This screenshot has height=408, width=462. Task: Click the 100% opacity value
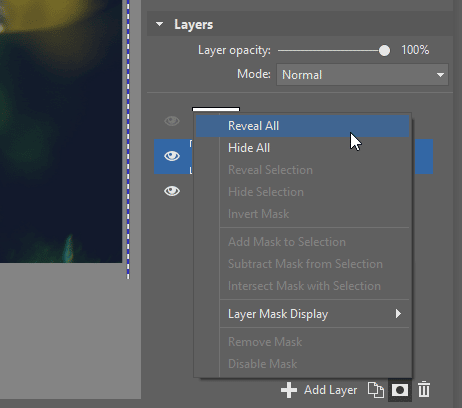415,50
